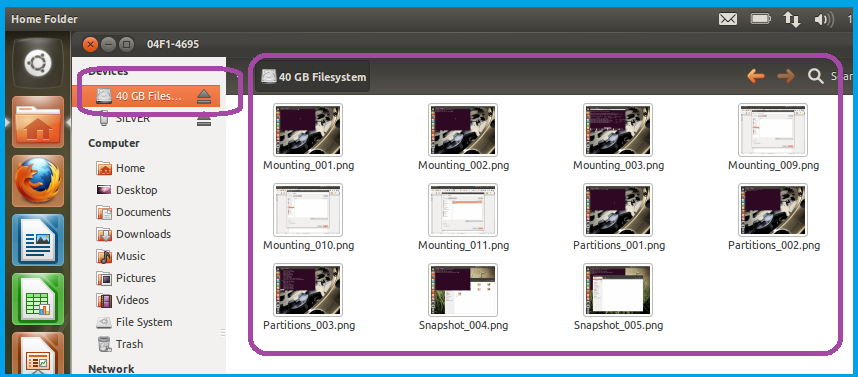Open Home Folder from the launcher

click(x=38, y=123)
